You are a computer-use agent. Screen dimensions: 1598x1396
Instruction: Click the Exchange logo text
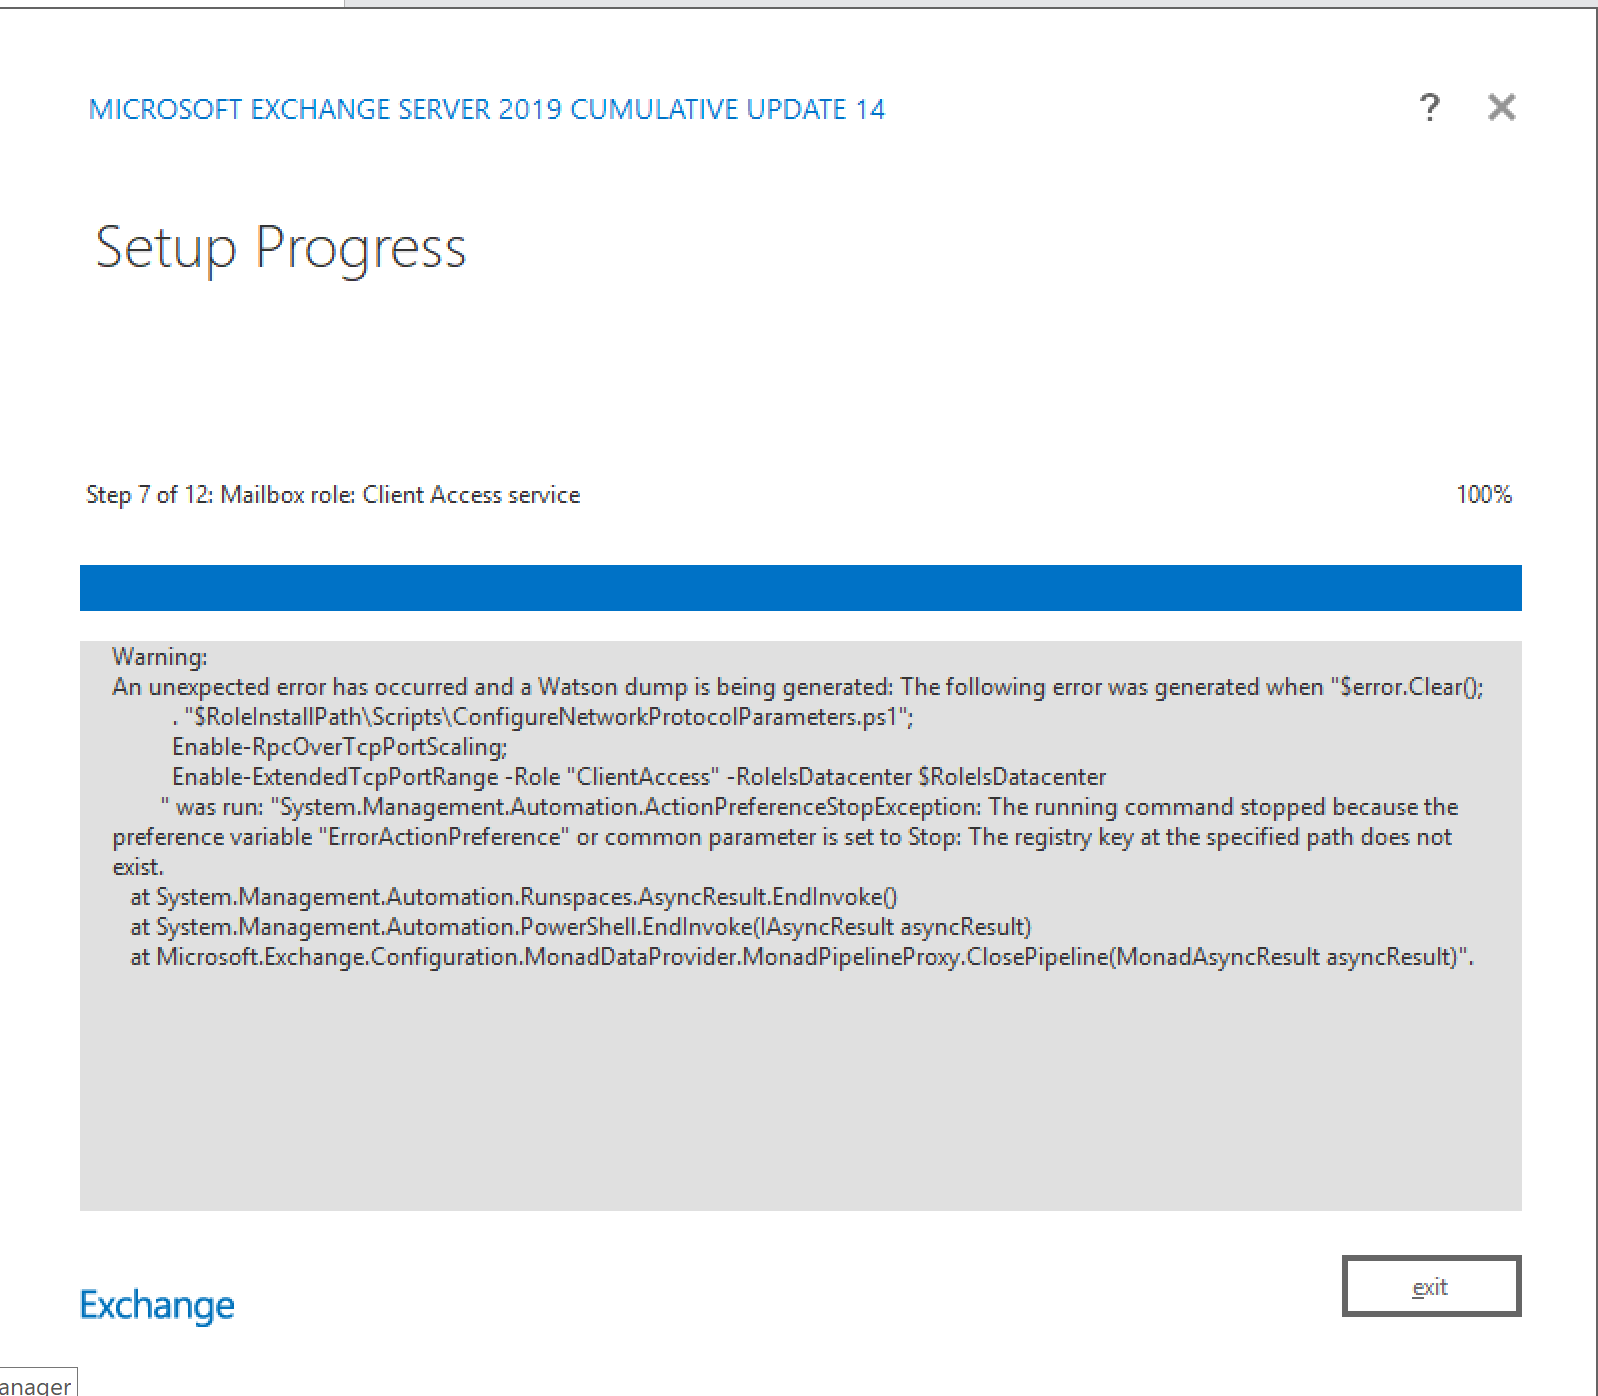click(x=157, y=1306)
